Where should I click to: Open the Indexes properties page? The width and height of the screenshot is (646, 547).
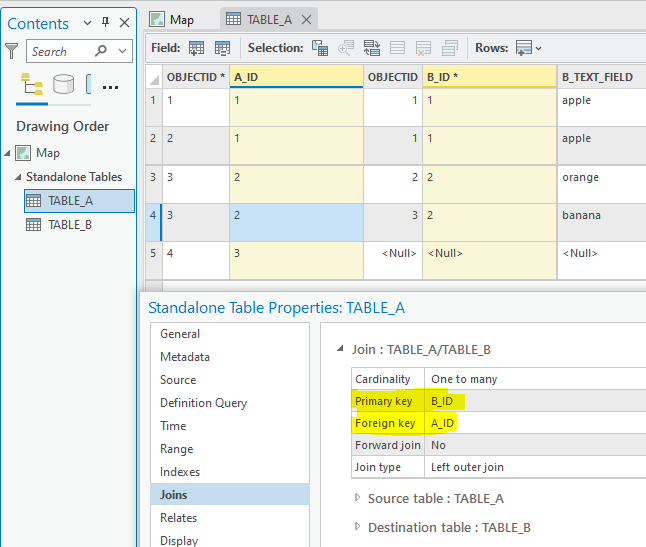[180, 472]
